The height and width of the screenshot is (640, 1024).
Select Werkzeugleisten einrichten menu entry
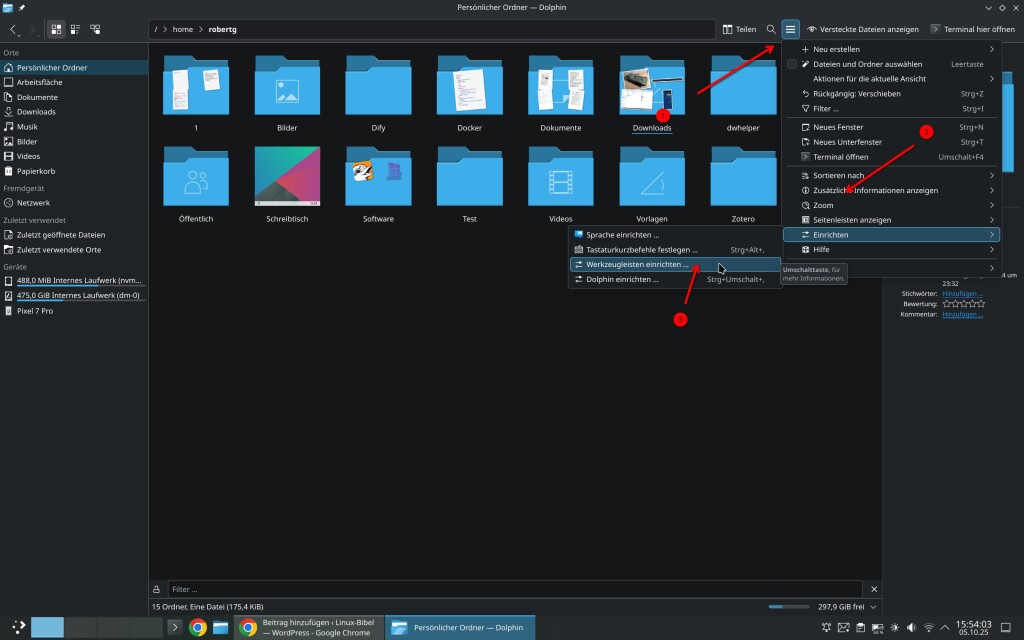pyautogui.click(x=637, y=265)
